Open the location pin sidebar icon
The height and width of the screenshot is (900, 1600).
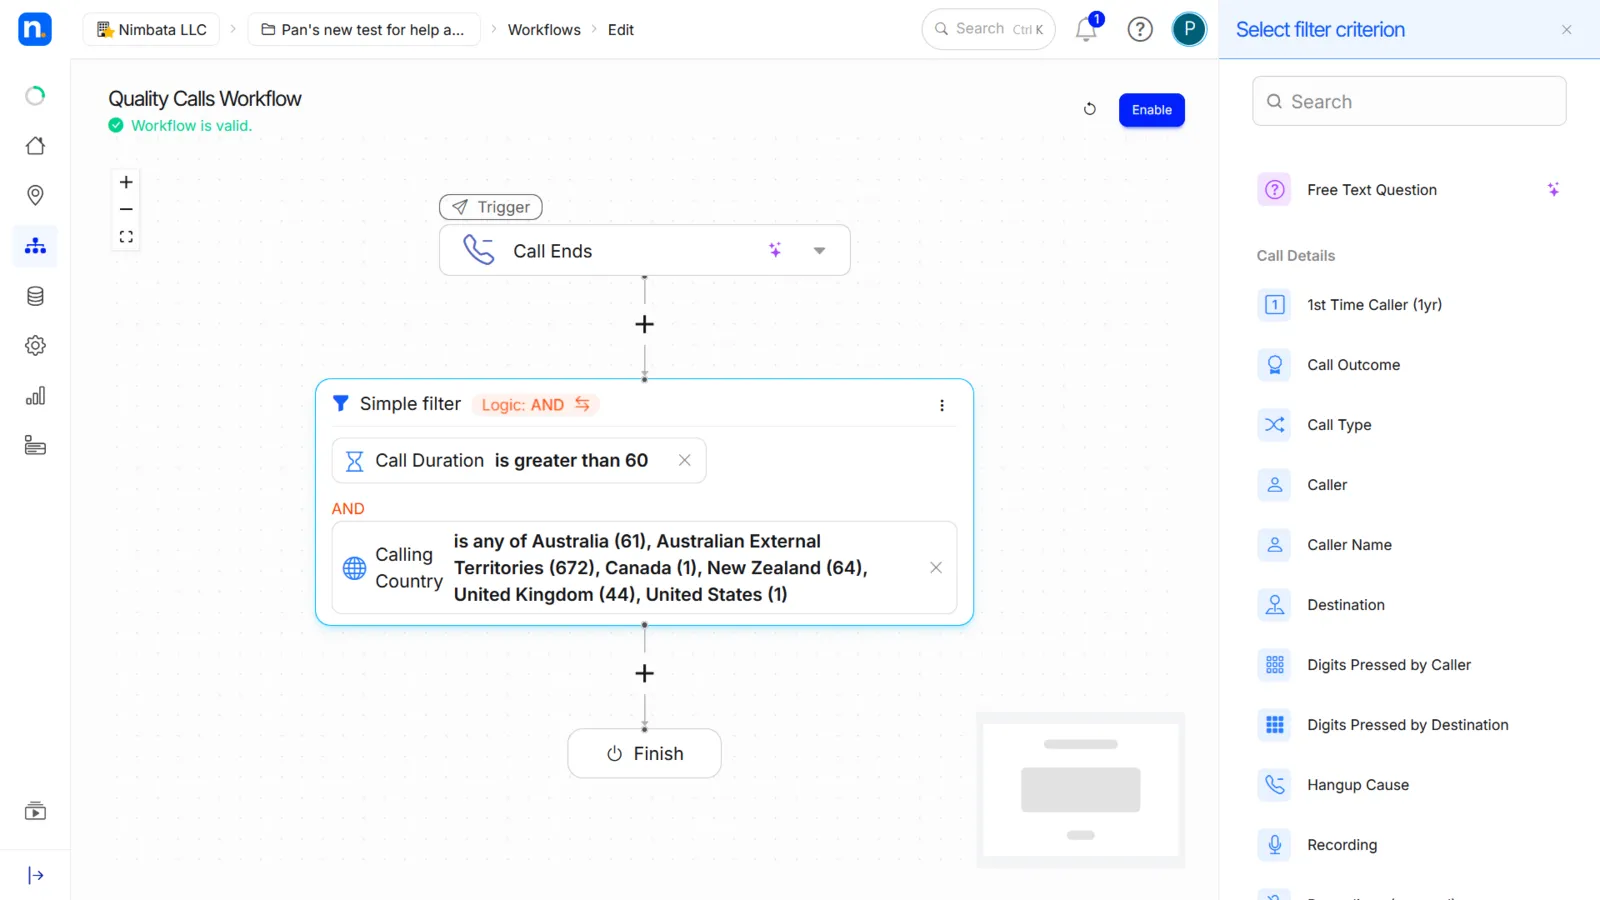tap(35, 195)
